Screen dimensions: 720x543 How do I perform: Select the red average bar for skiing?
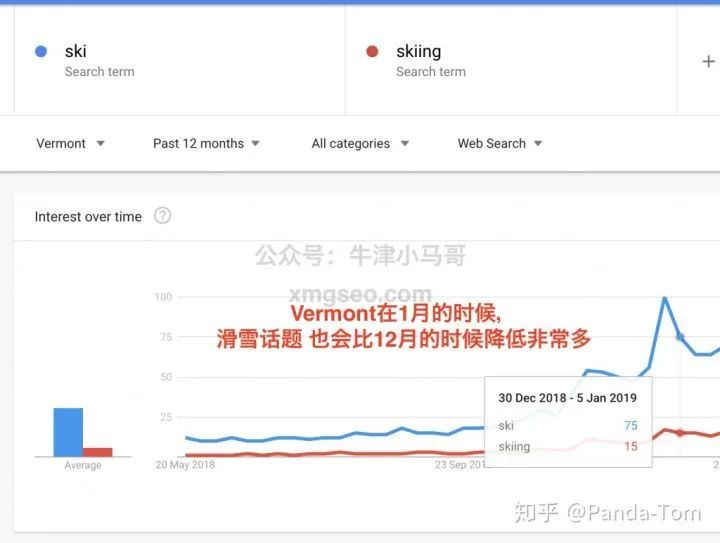coord(97,452)
